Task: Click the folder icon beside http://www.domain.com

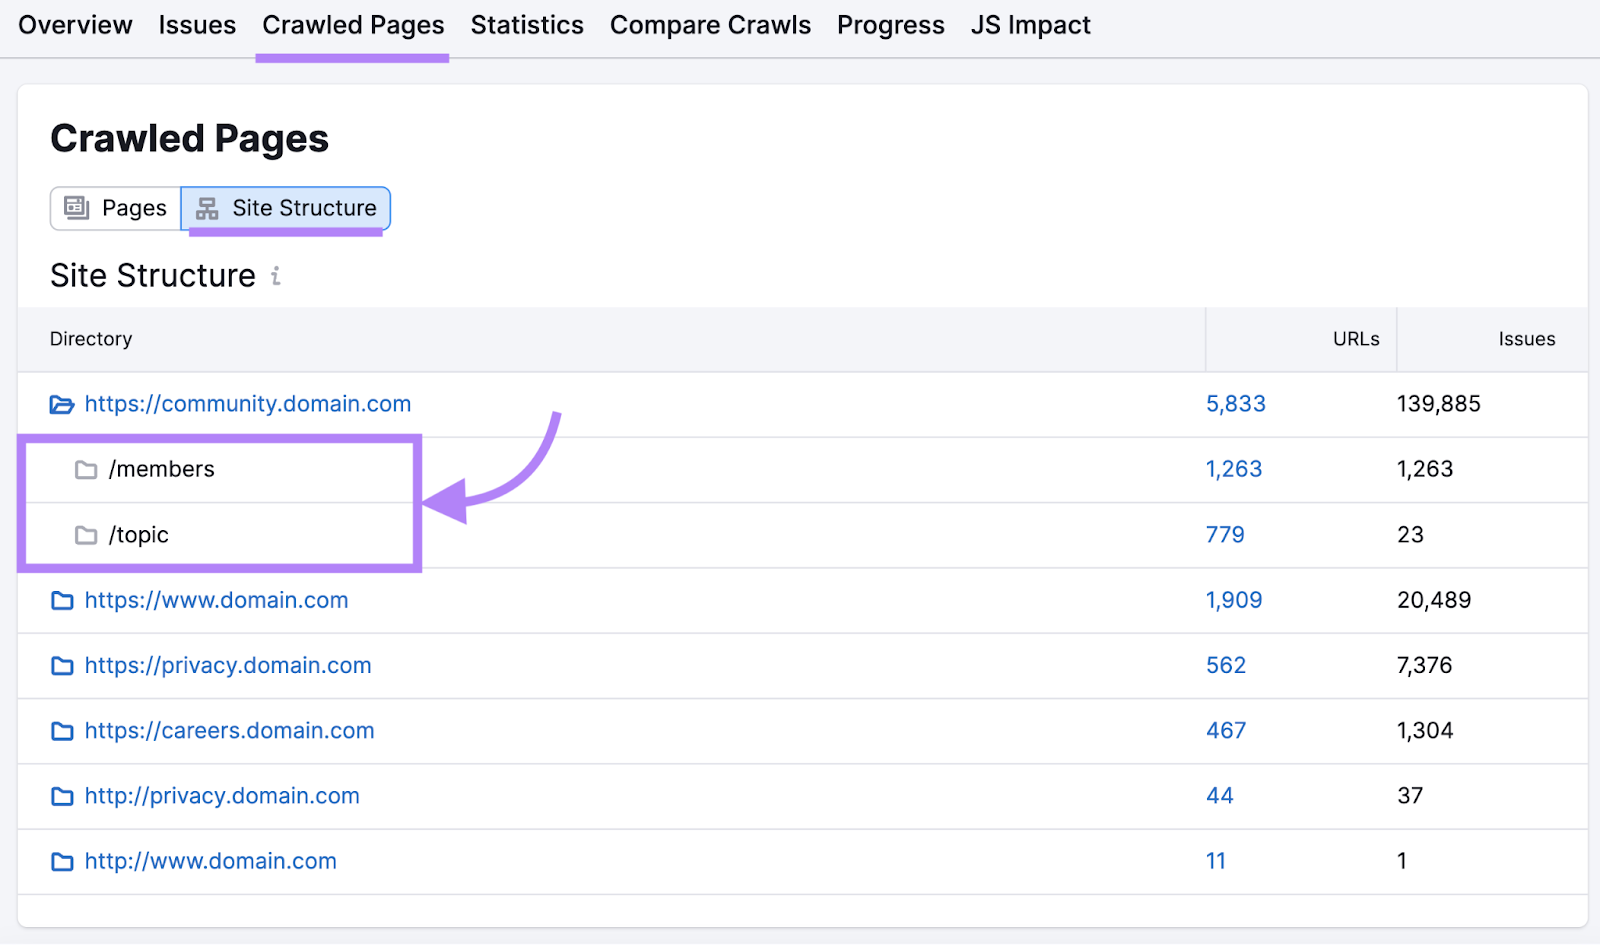Action: pos(62,861)
